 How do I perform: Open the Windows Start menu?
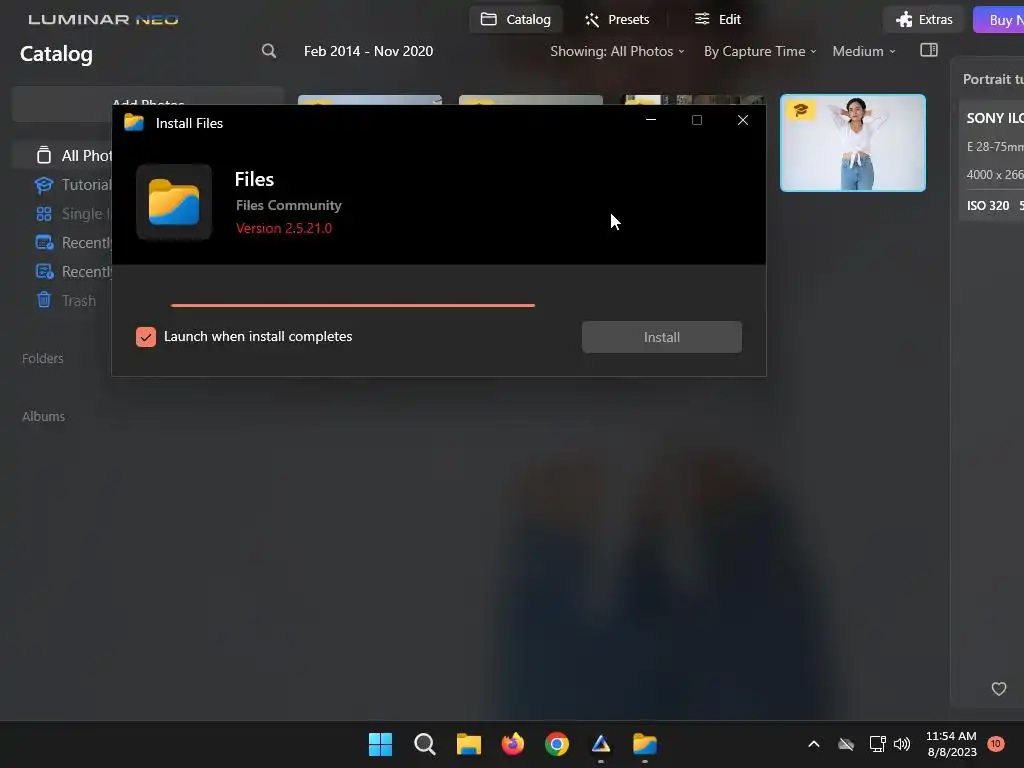(x=380, y=744)
